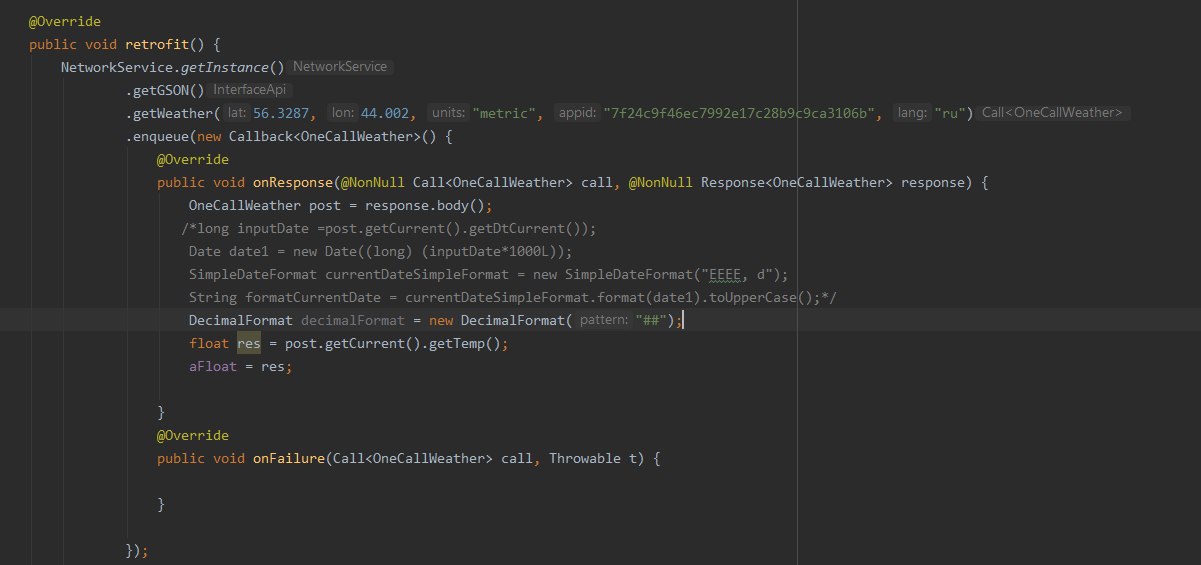Click the getTemp() call
The height and width of the screenshot is (565, 1201).
465,343
